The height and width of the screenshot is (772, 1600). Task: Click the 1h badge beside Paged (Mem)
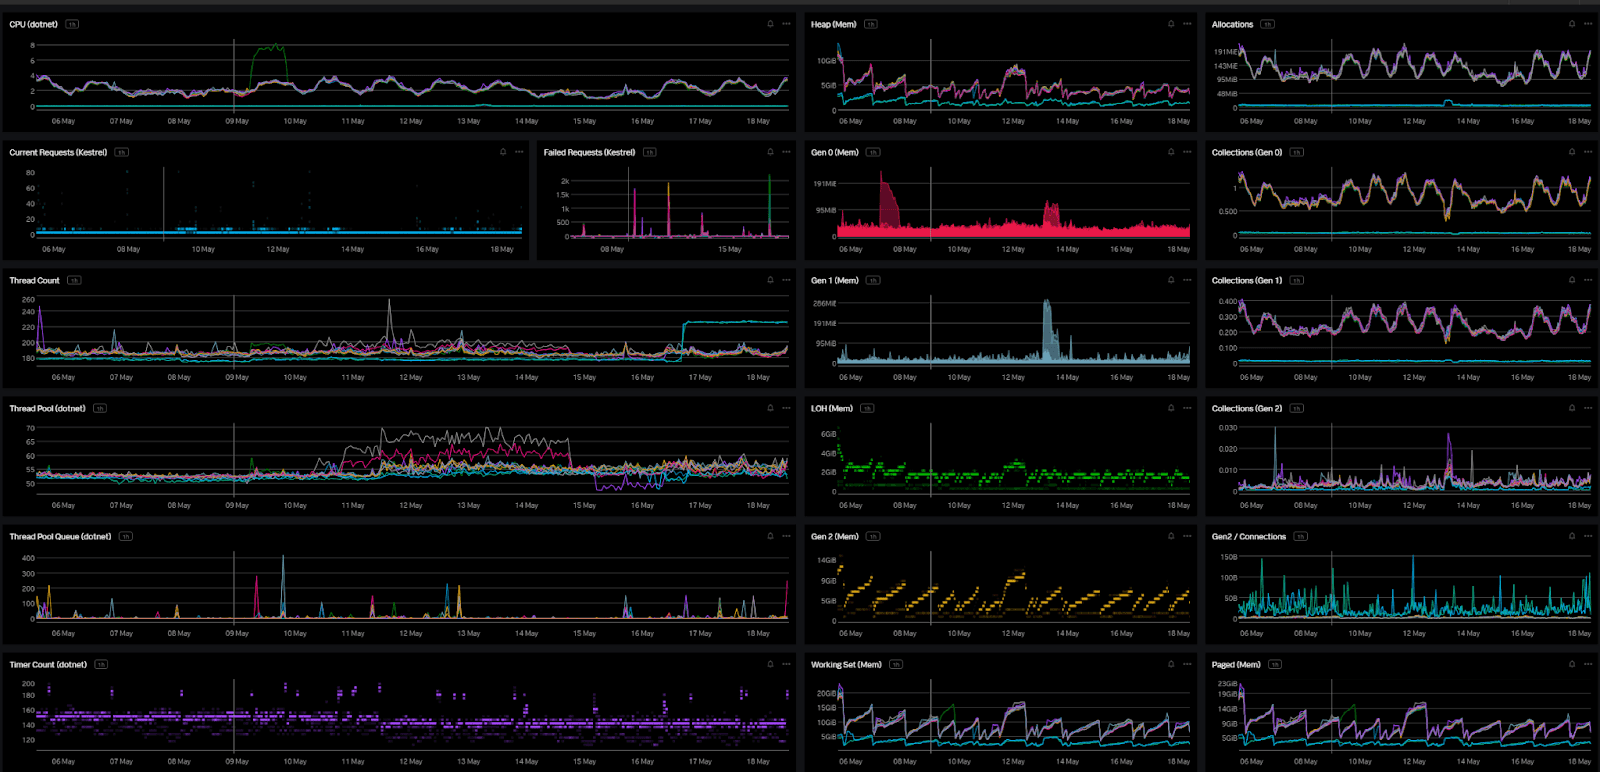click(1275, 664)
